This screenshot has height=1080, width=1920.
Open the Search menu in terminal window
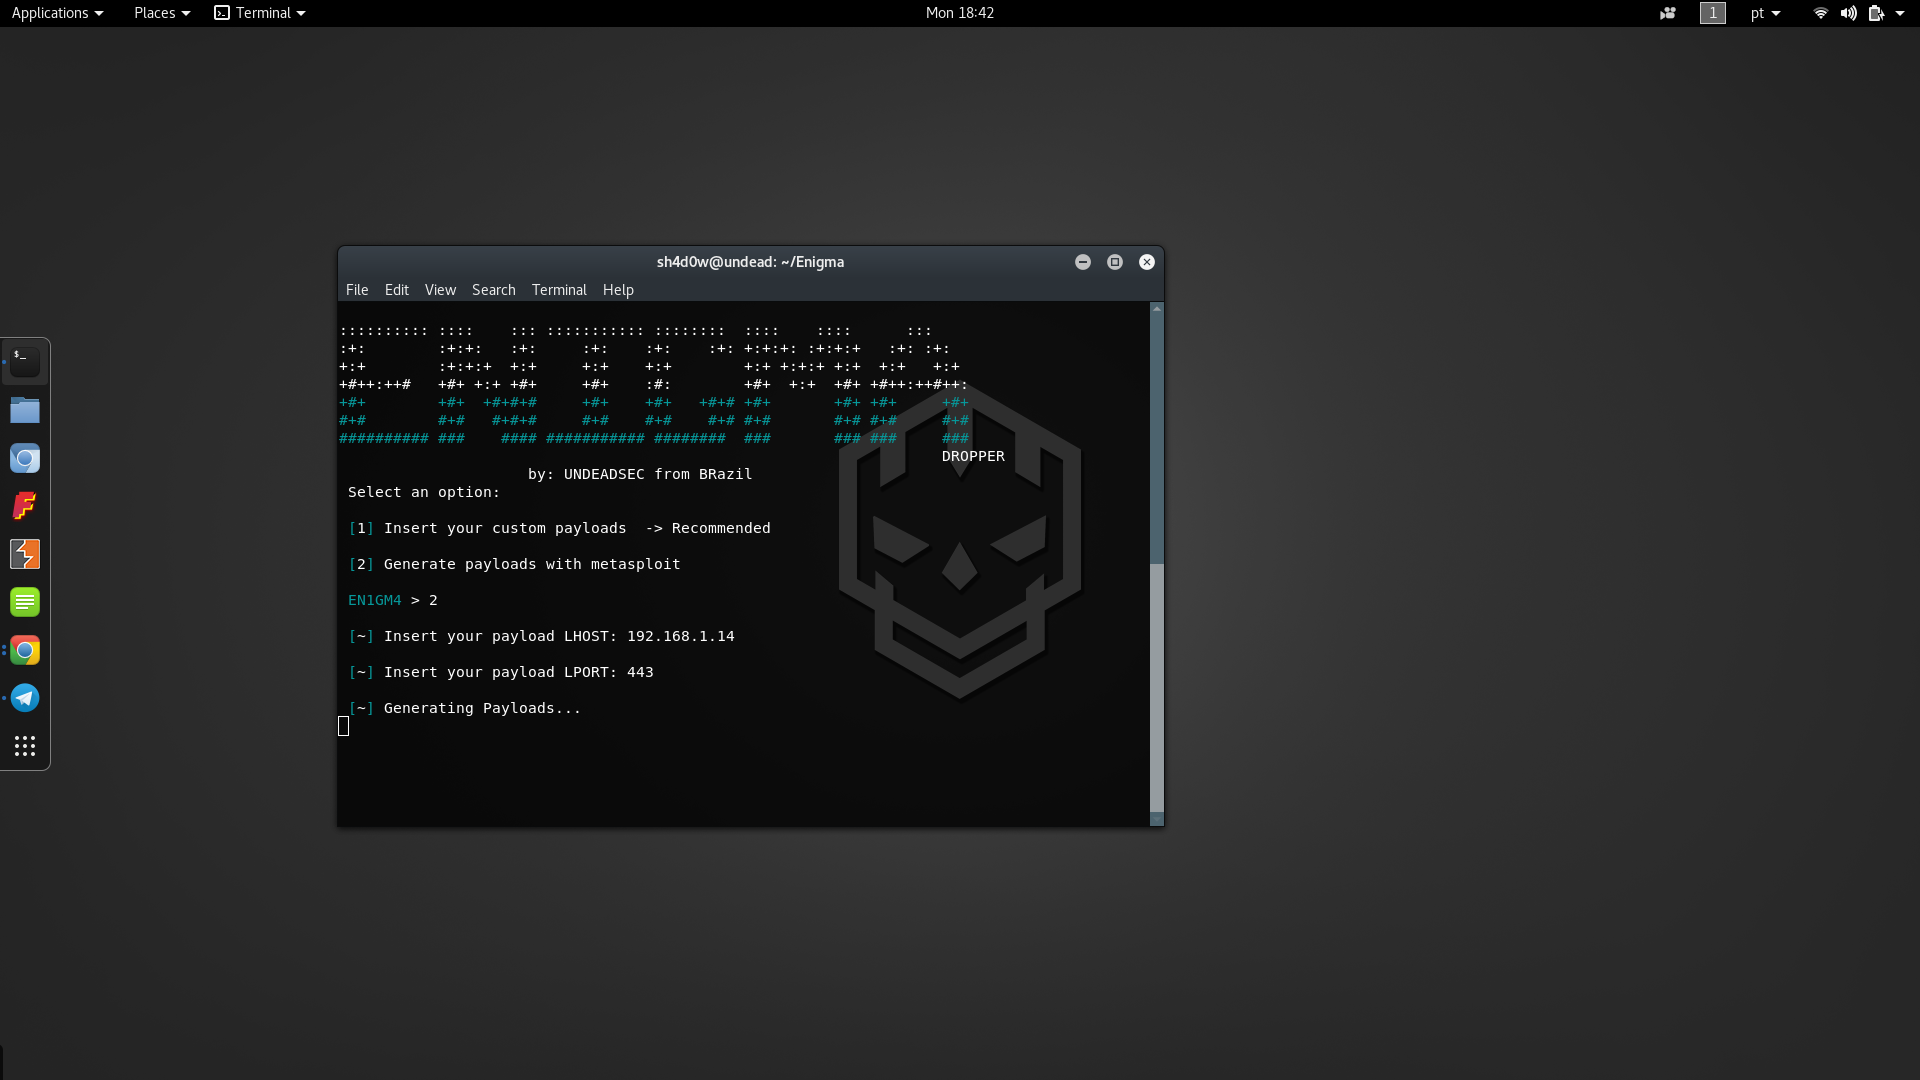pos(494,290)
